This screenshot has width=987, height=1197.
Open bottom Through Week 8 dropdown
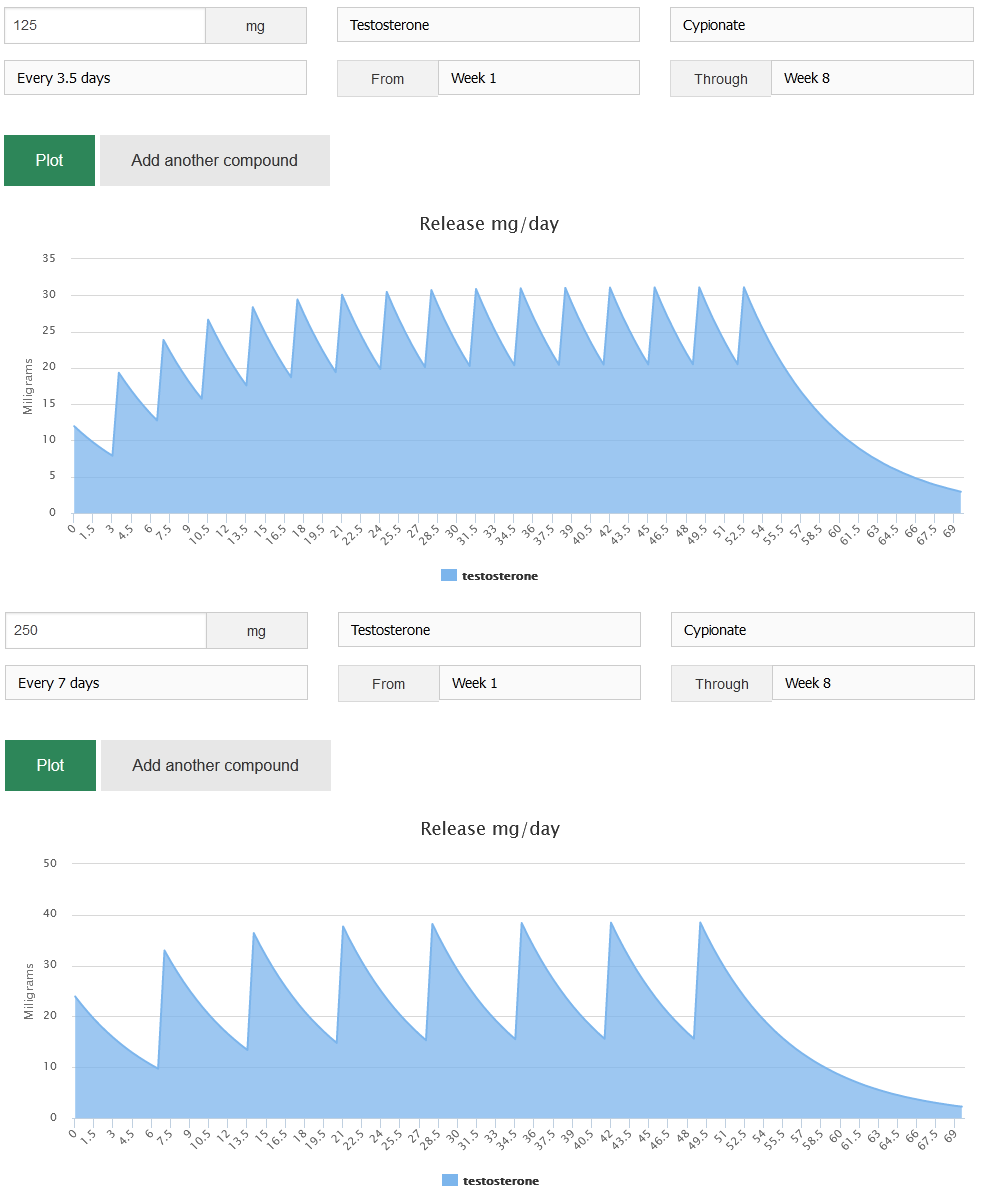tap(872, 683)
